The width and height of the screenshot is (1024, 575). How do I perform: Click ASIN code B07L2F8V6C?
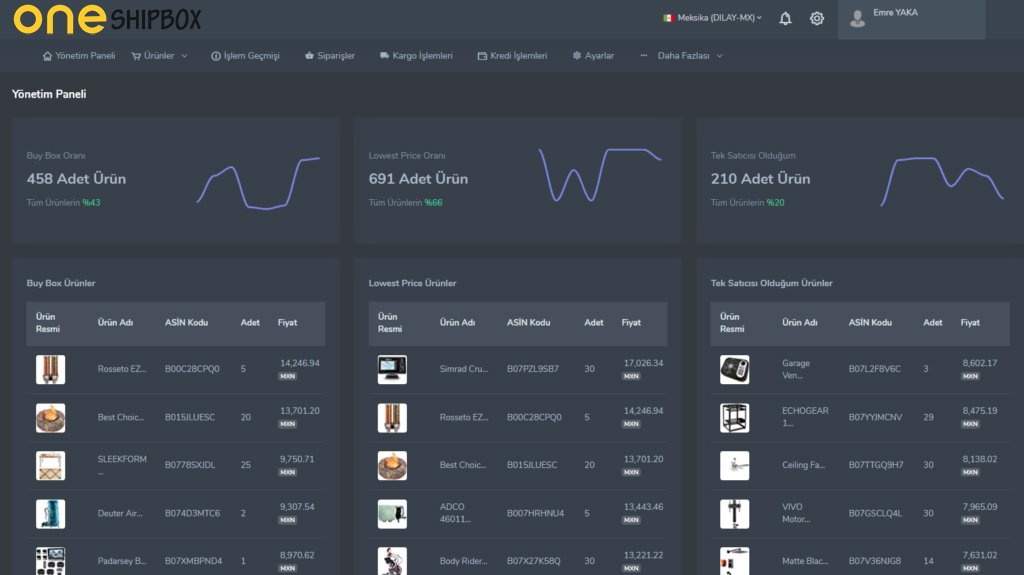pos(874,369)
